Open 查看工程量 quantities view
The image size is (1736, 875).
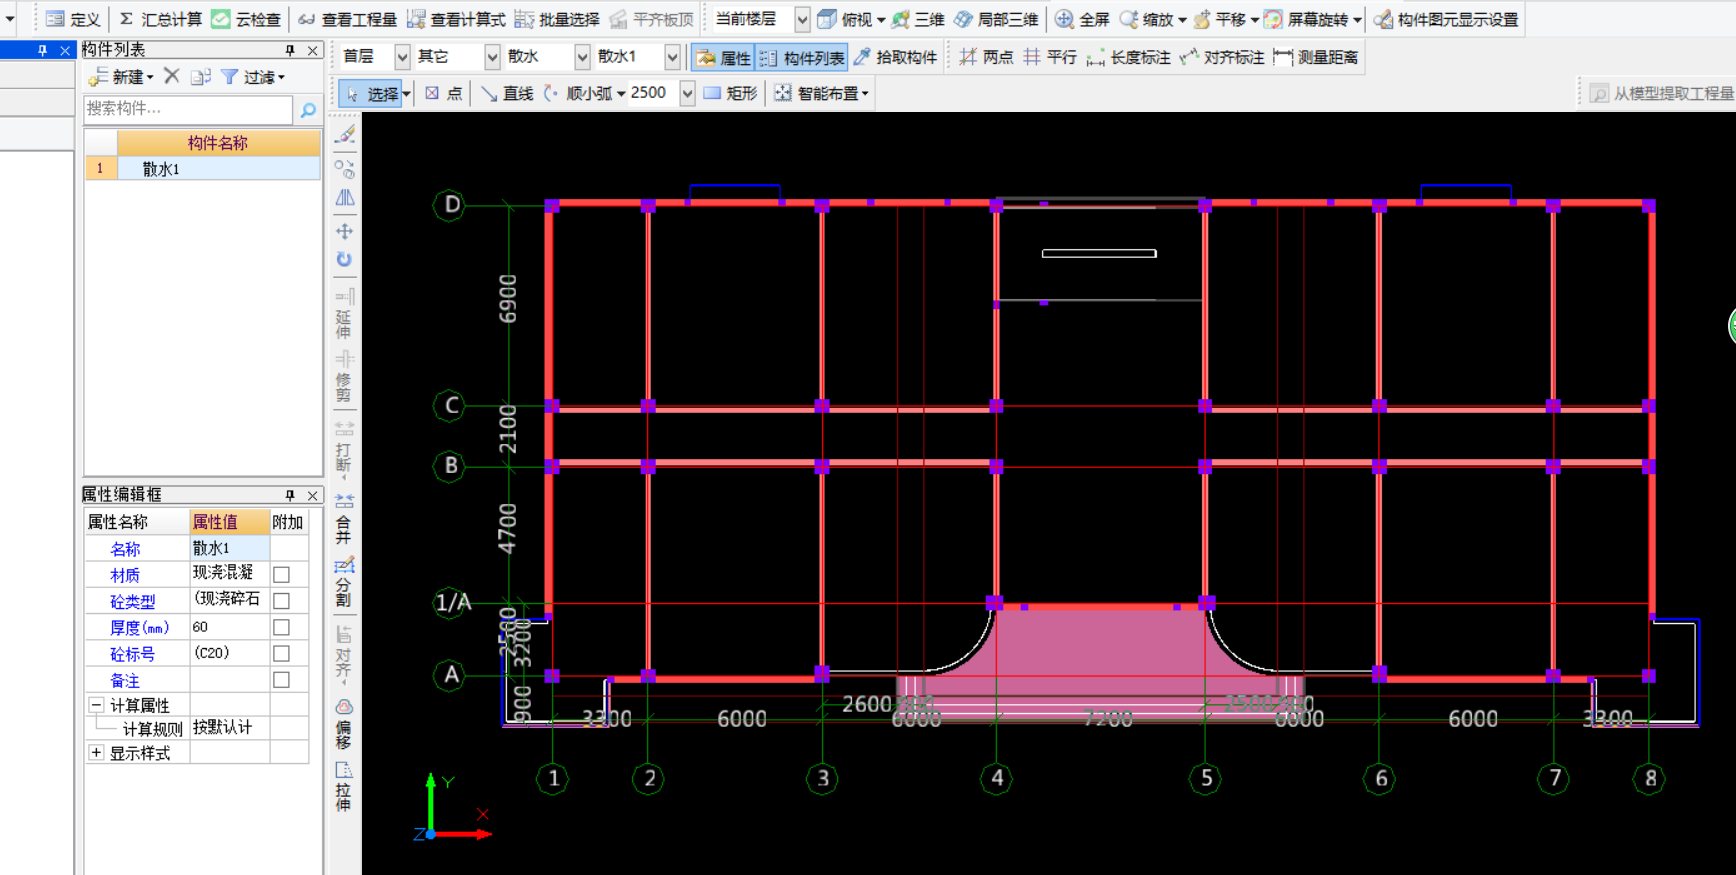pyautogui.click(x=347, y=19)
